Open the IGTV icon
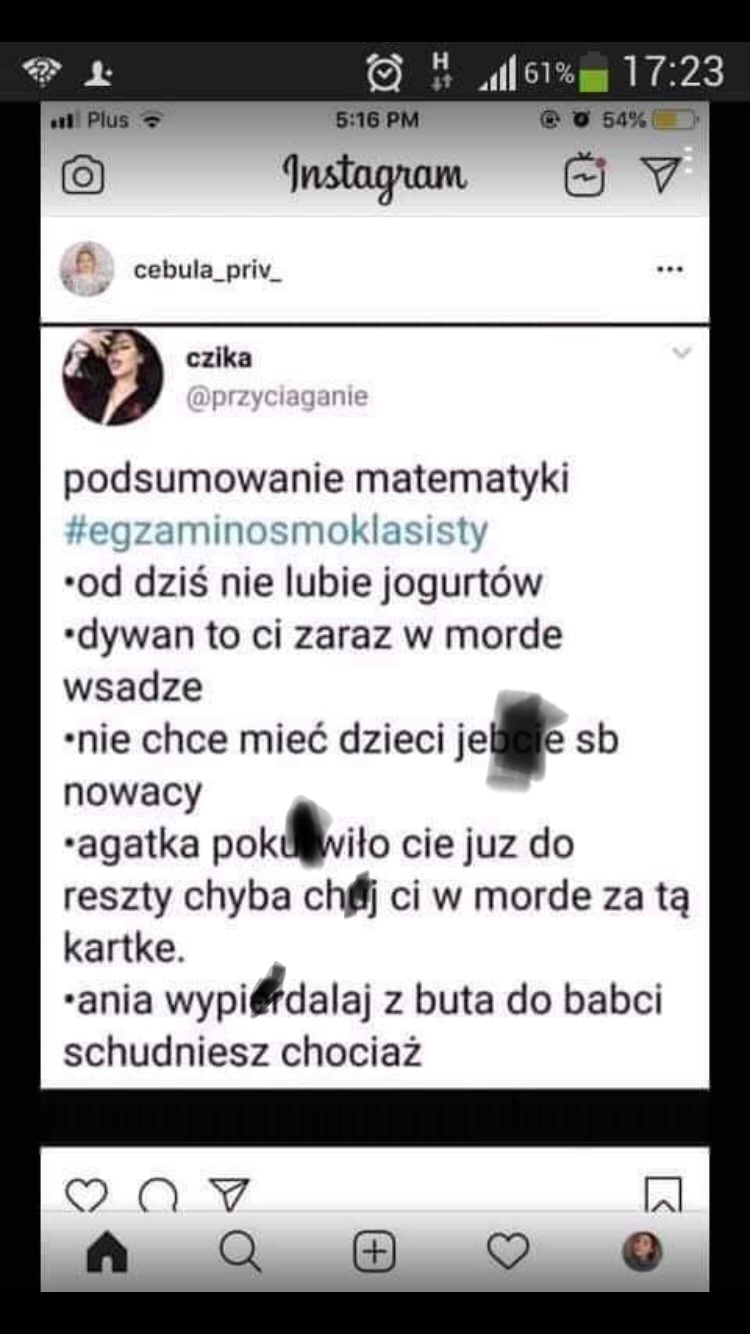This screenshot has width=750, height=1334. tap(585, 175)
